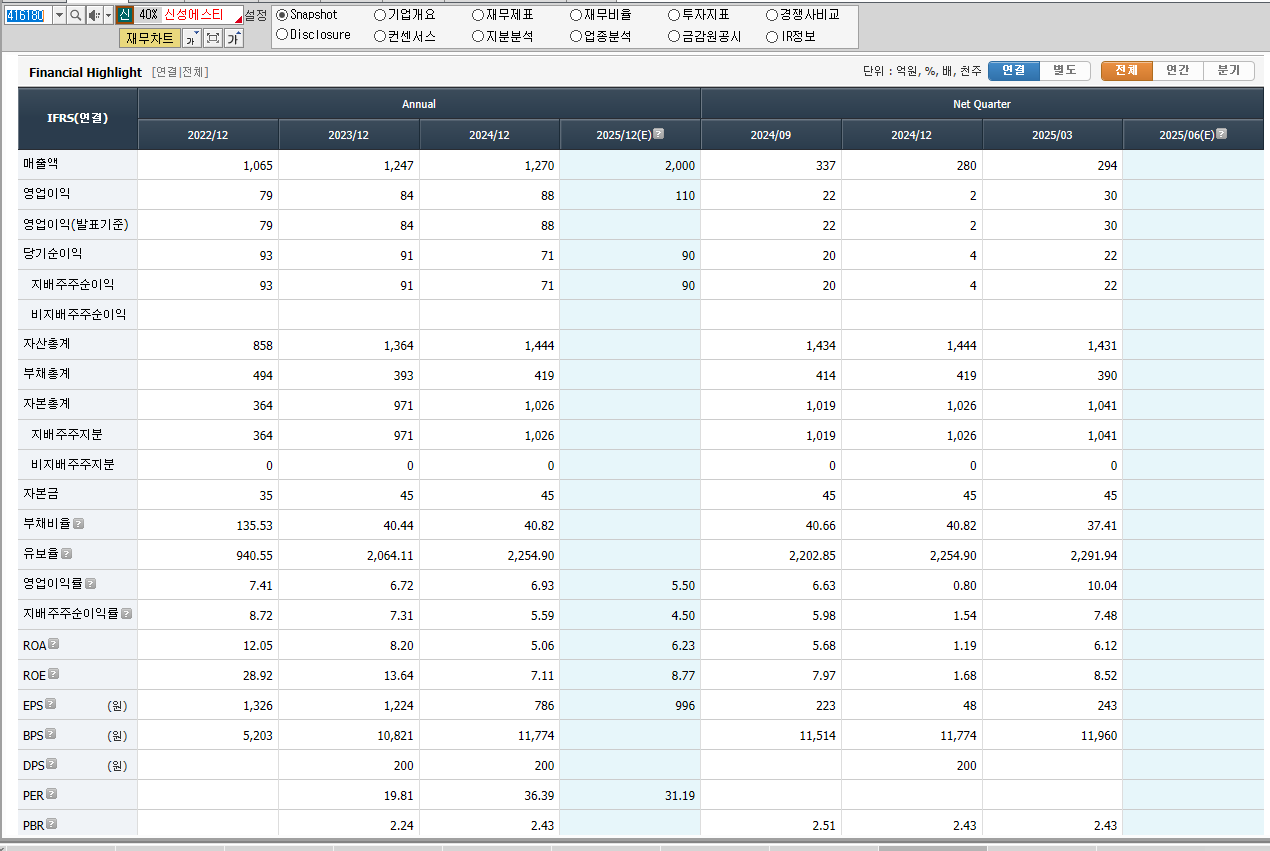Click help icon next to BPS
The image size is (1270, 851).
[50, 733]
